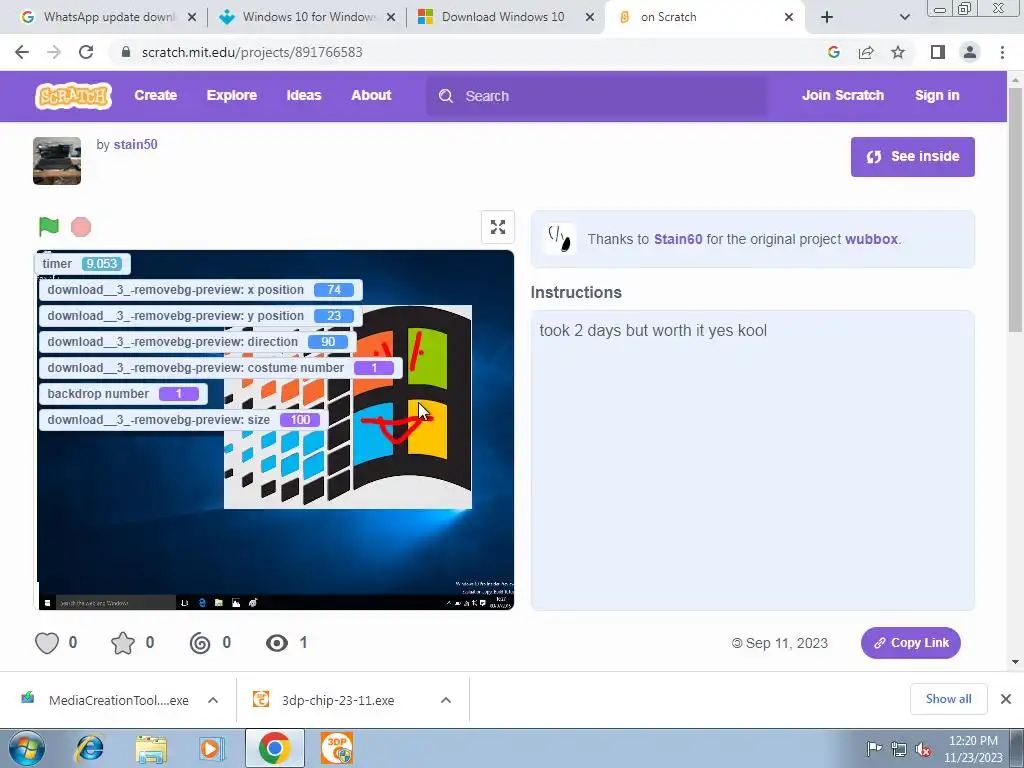The height and width of the screenshot is (768, 1024).
Task: Open options for MediaCreationTool download
Action: [x=213, y=700]
